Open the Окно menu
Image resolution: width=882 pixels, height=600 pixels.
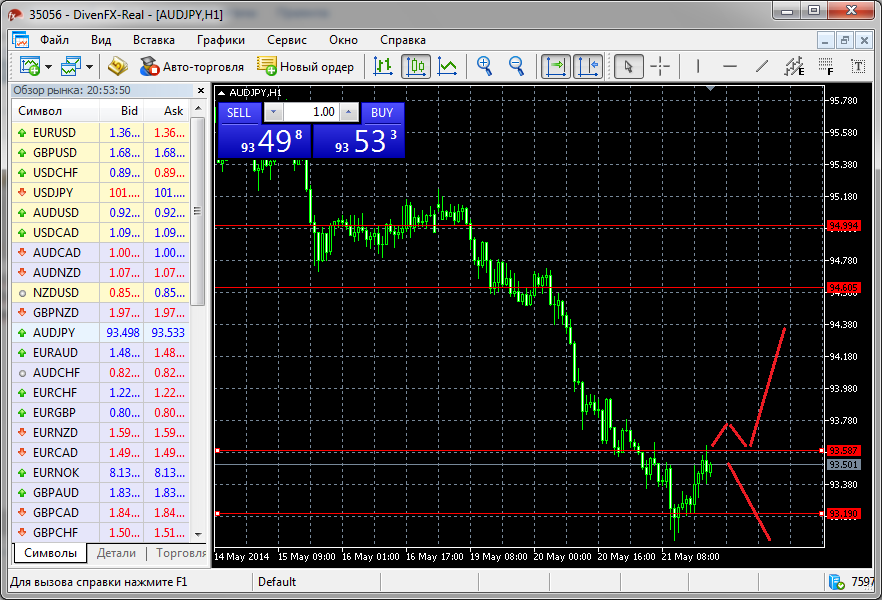click(x=343, y=40)
